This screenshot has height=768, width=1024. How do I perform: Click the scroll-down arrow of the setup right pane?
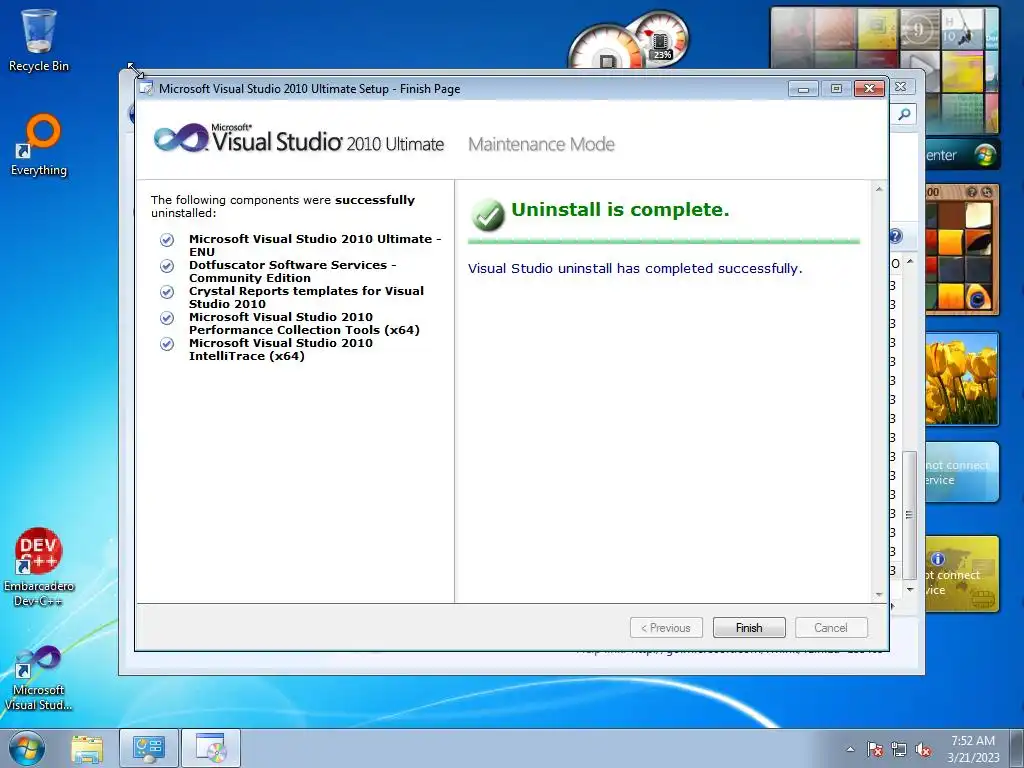(x=879, y=594)
